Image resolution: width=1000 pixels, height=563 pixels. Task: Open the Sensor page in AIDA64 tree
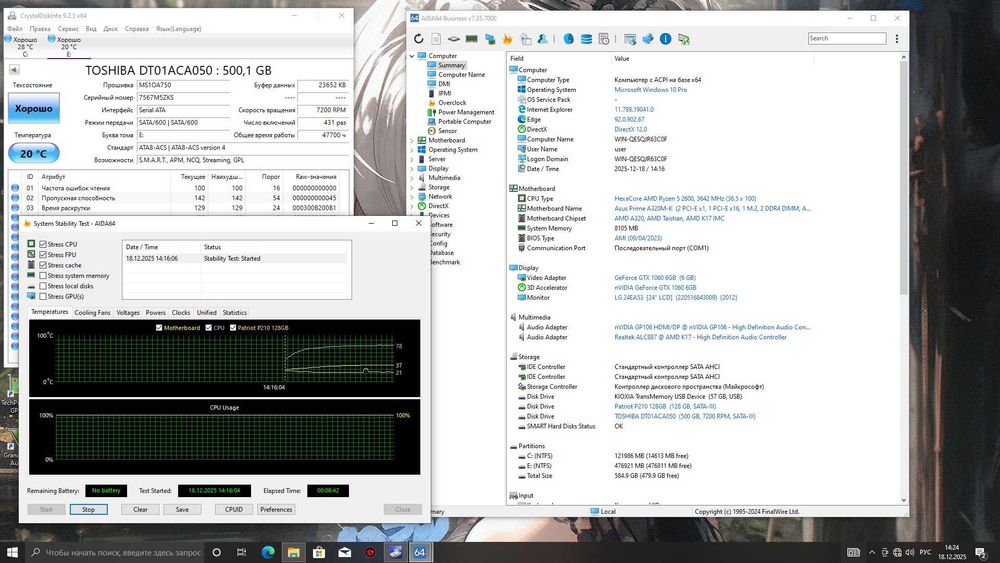pos(447,131)
